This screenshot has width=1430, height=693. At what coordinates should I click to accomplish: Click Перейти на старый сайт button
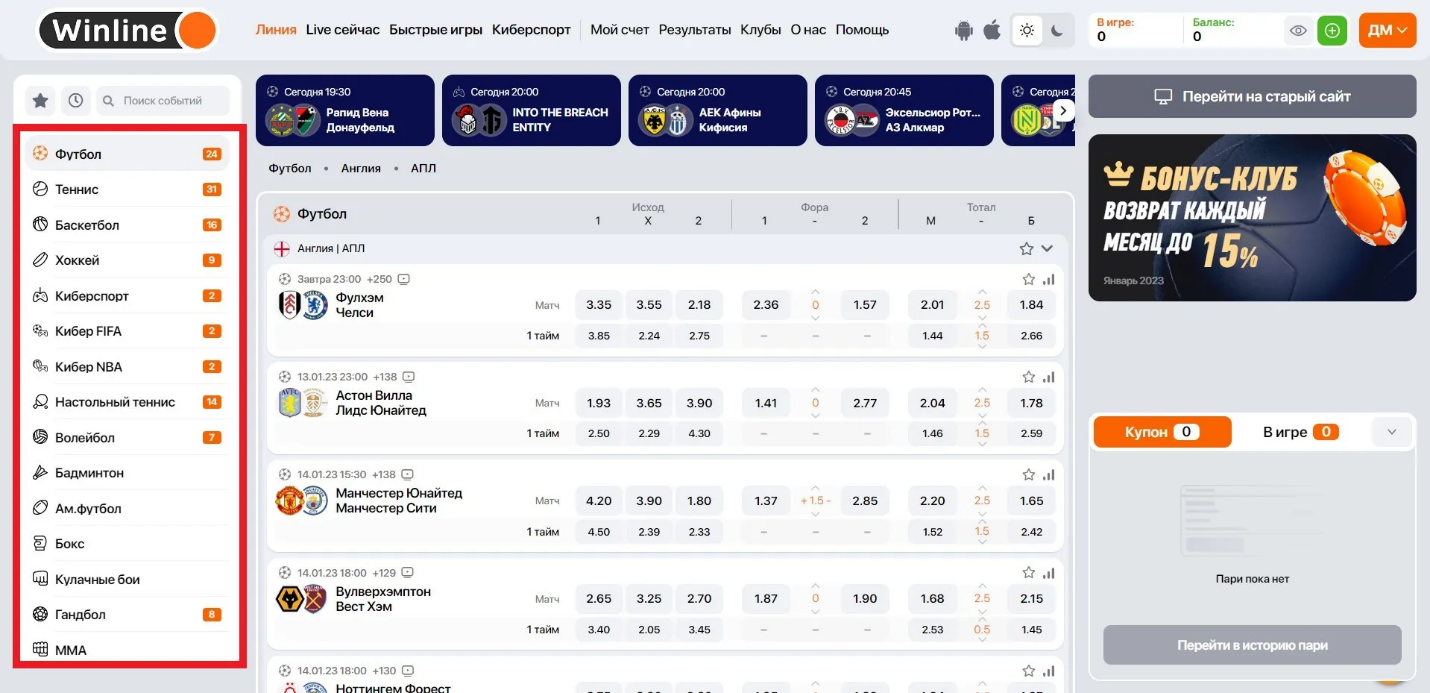click(x=1252, y=97)
